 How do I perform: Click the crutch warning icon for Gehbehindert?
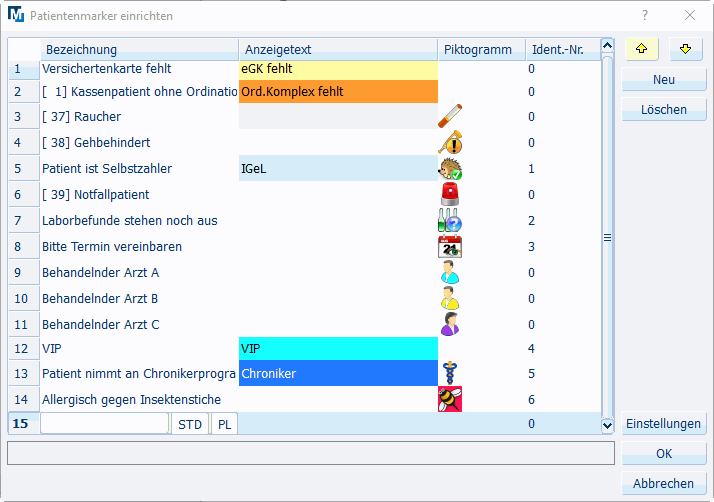[x=450, y=144]
